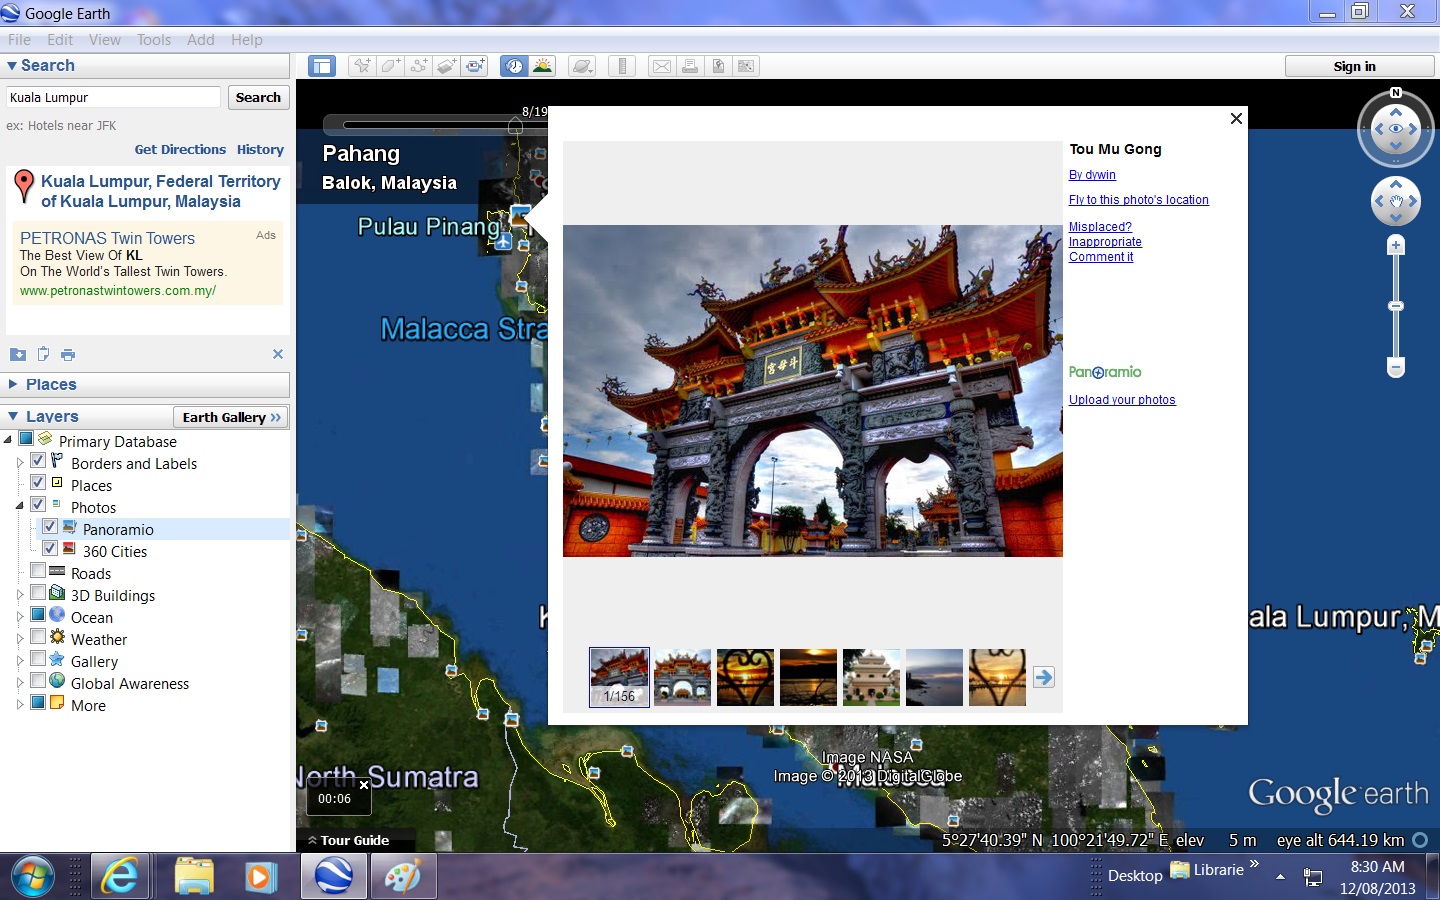Click 'Fly to this photo's location' link
Screen dimensions: 1440x900
(1138, 200)
